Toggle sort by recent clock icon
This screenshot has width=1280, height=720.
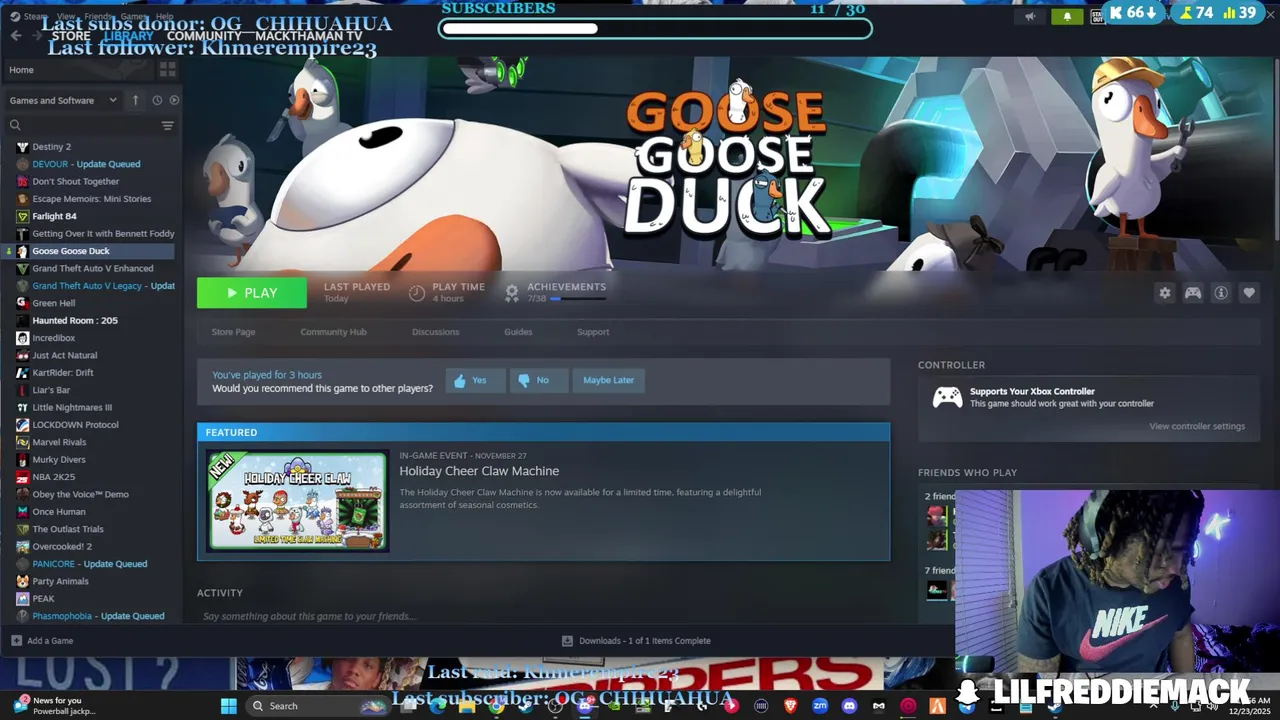pos(157,100)
